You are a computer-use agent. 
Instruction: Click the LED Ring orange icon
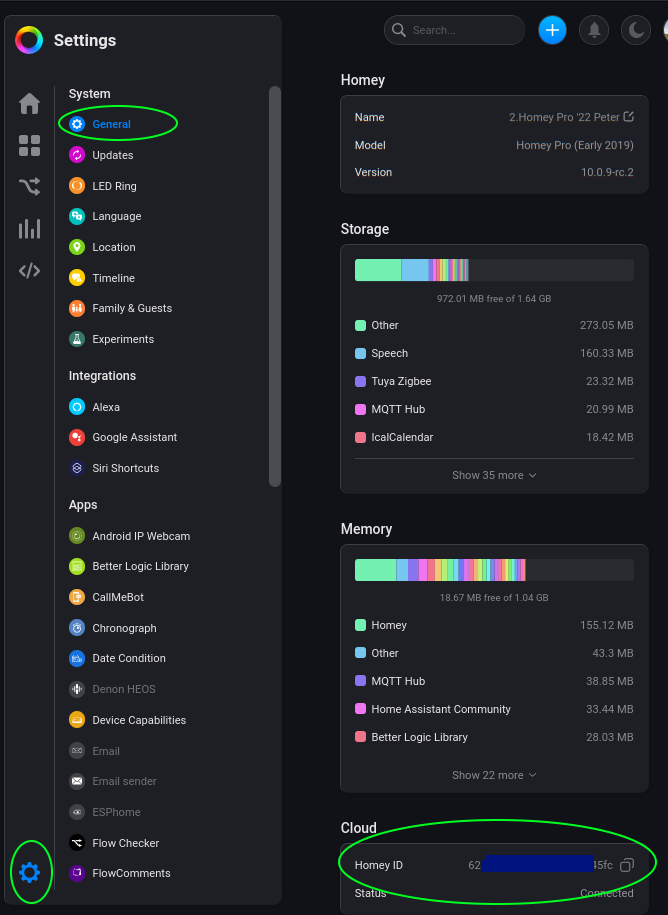click(x=77, y=186)
